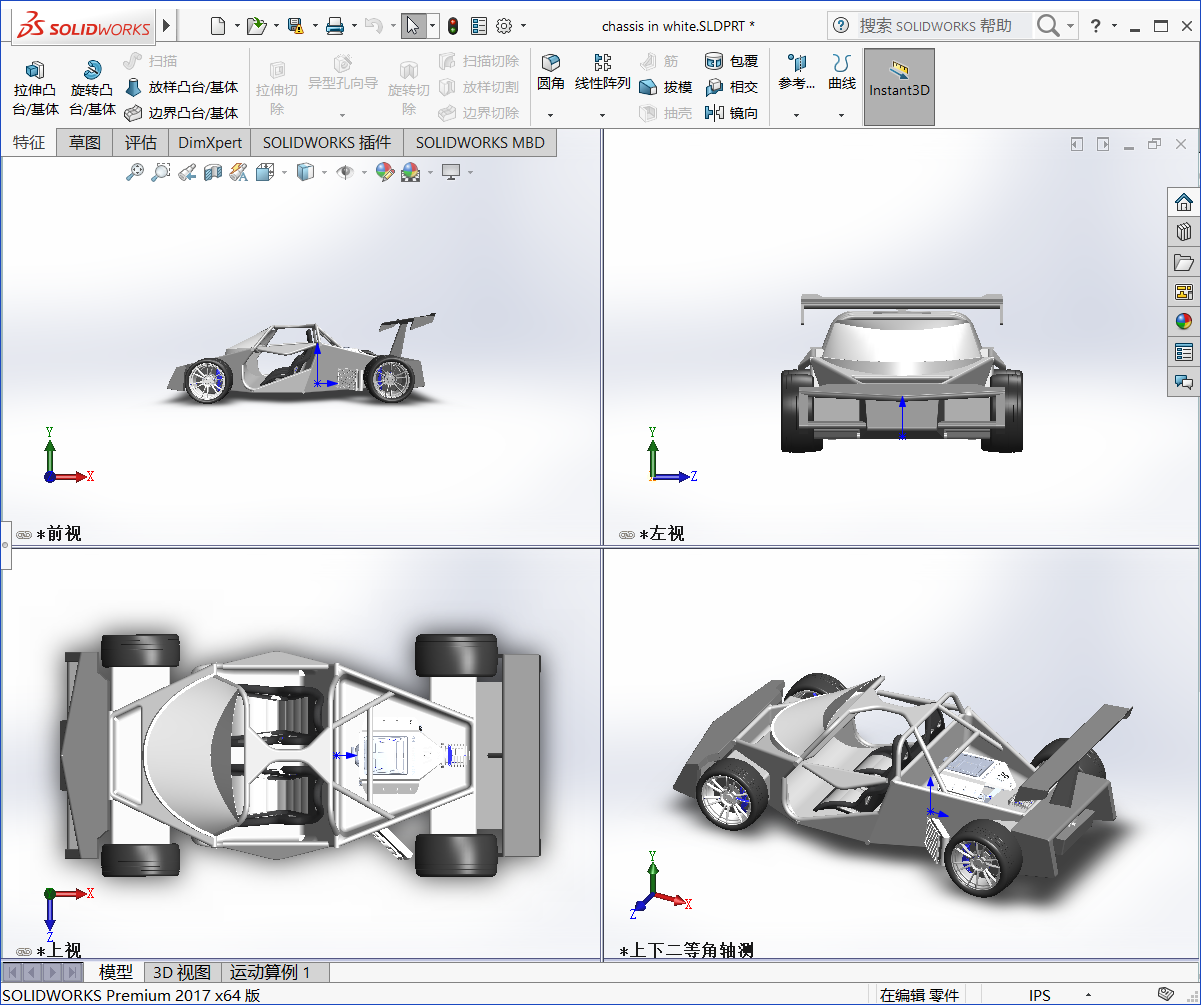Click the Extruded Boss/Base (拉伸凸台/基体) tool
The image size is (1201, 1005).
(36, 87)
